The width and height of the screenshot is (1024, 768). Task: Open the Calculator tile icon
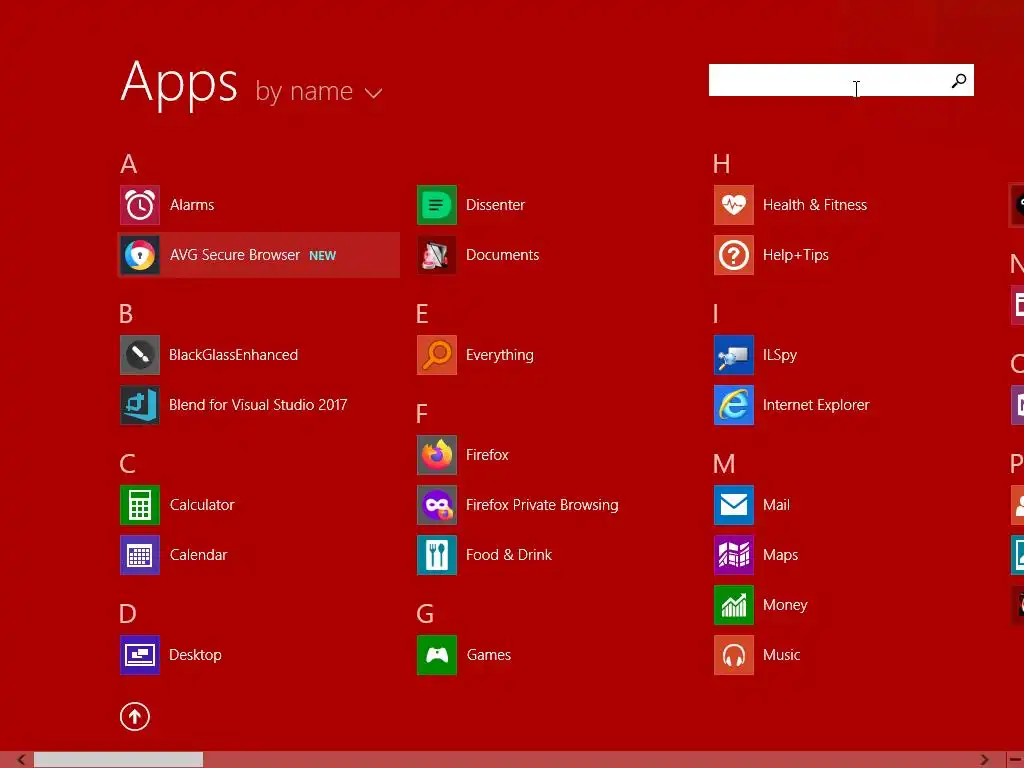click(x=140, y=505)
